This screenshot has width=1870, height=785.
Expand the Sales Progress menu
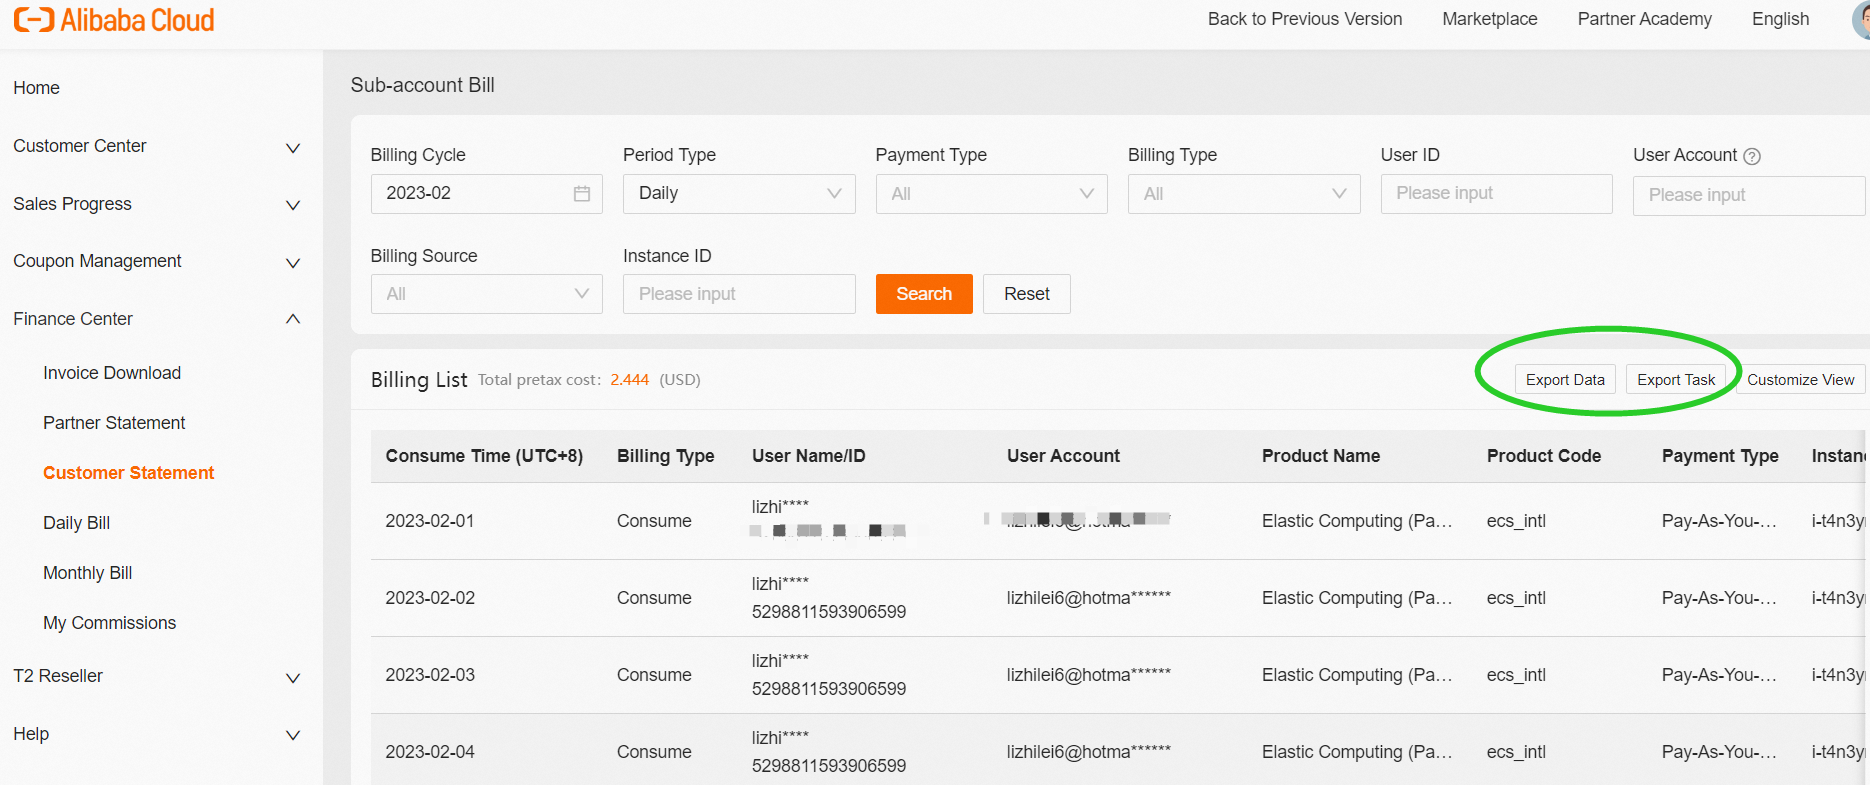coord(293,205)
